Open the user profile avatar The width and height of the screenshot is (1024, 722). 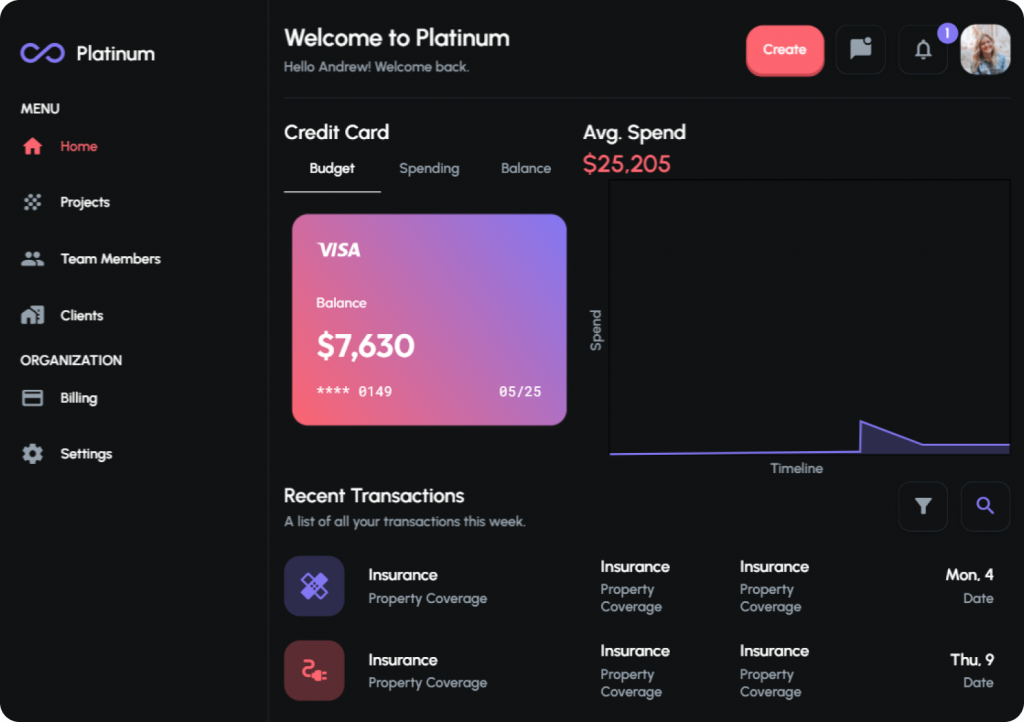pyautogui.click(x=985, y=50)
